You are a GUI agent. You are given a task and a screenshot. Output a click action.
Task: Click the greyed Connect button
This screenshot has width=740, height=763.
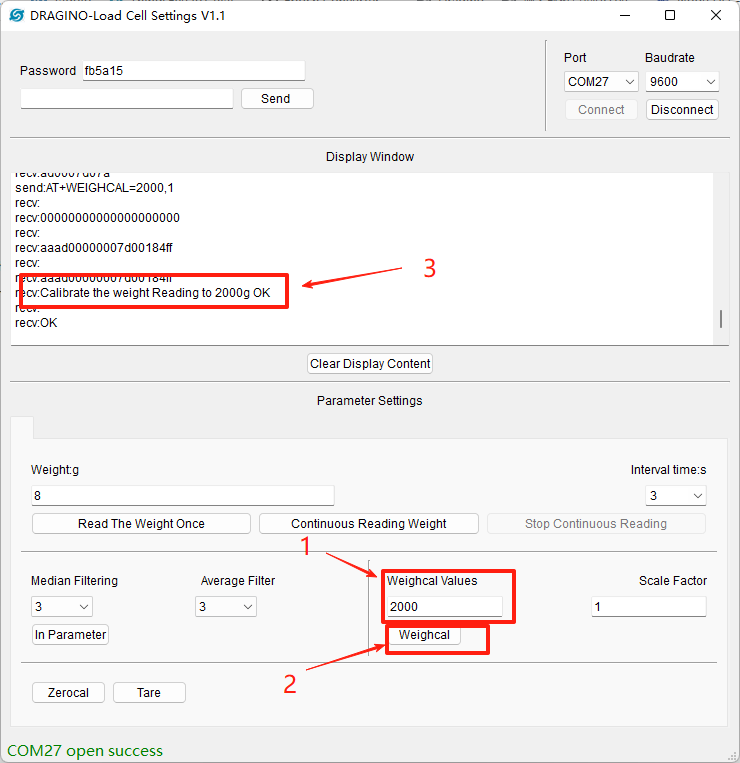(x=601, y=110)
